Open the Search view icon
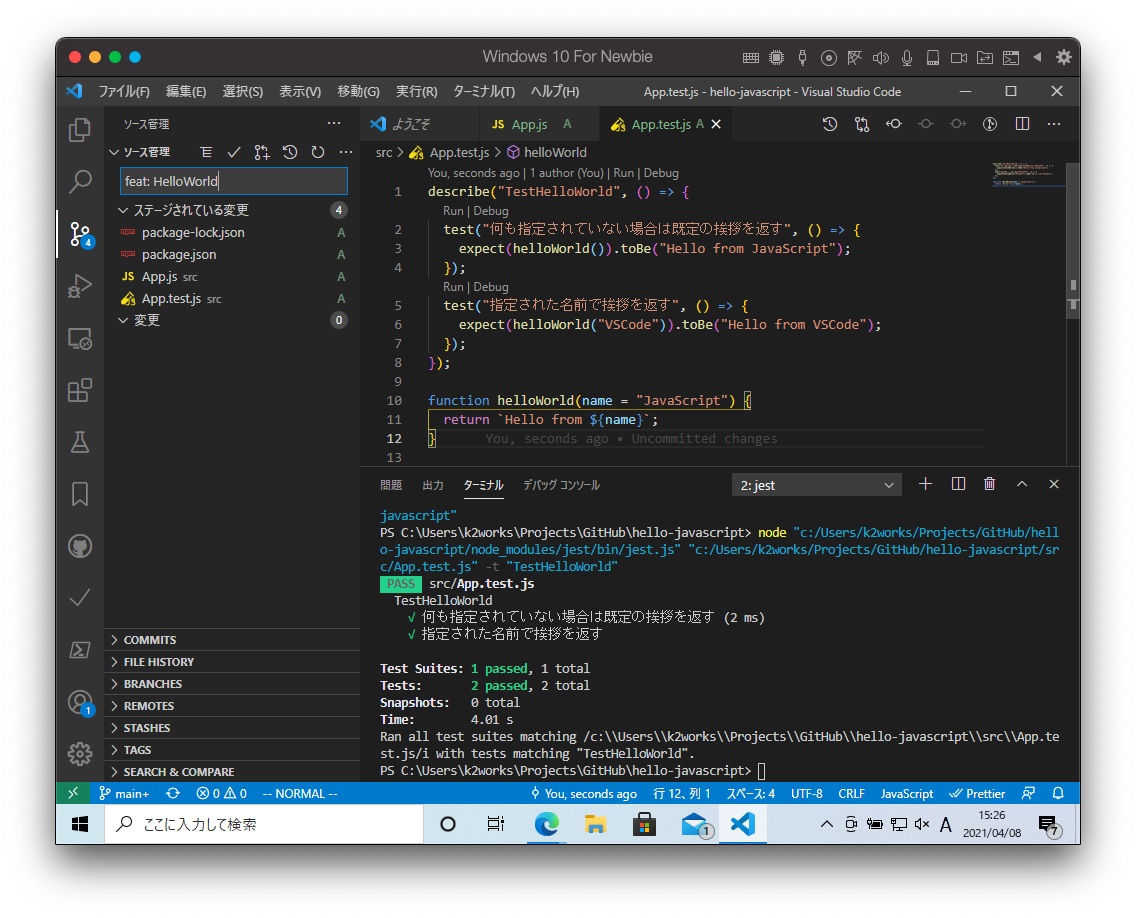 tap(80, 182)
